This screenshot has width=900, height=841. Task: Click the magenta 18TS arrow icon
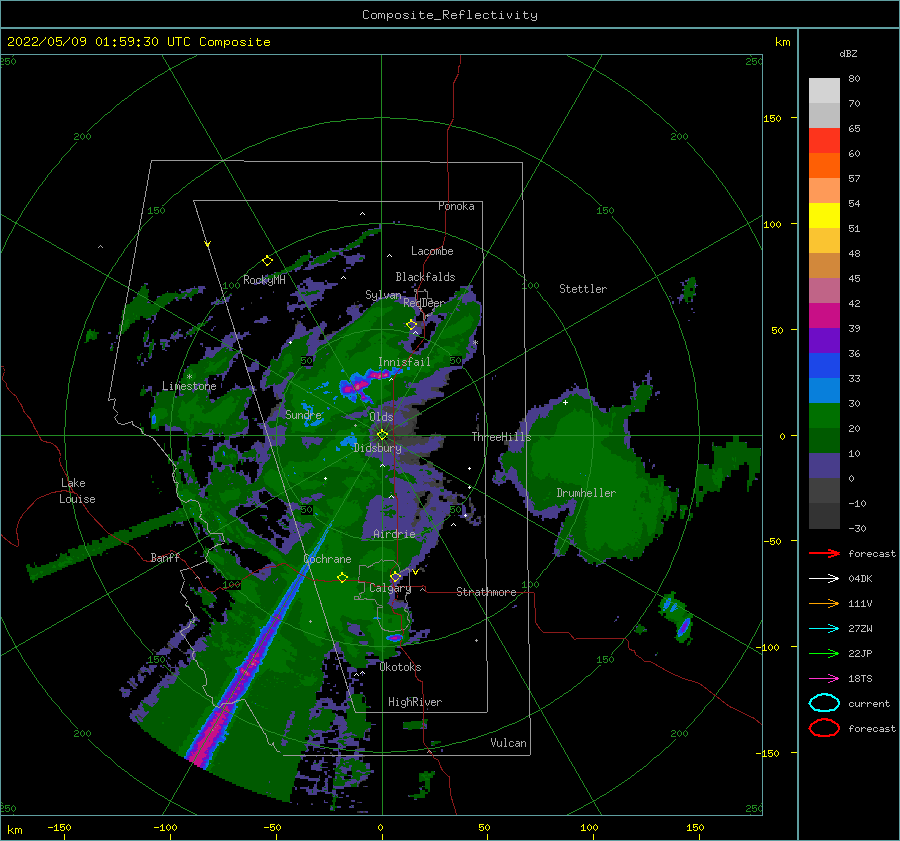pos(824,679)
